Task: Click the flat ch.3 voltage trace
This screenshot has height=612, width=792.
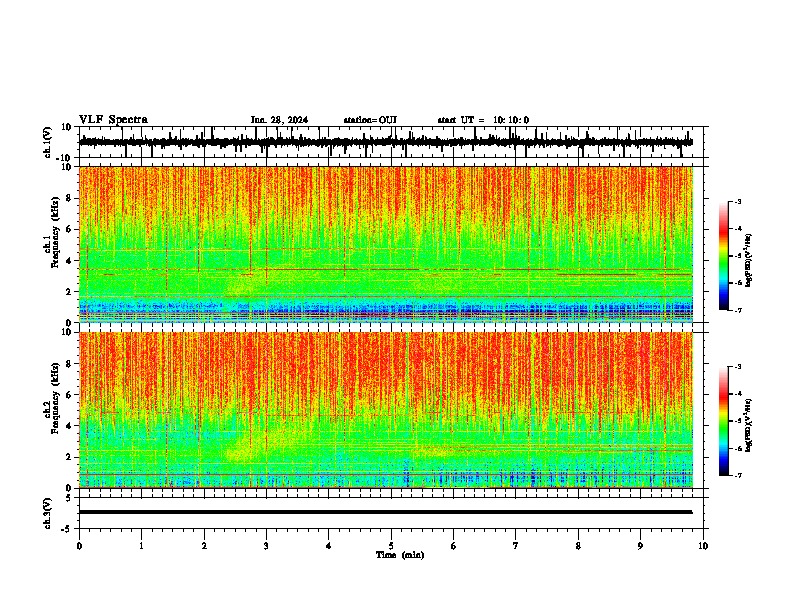Action: coord(386,512)
